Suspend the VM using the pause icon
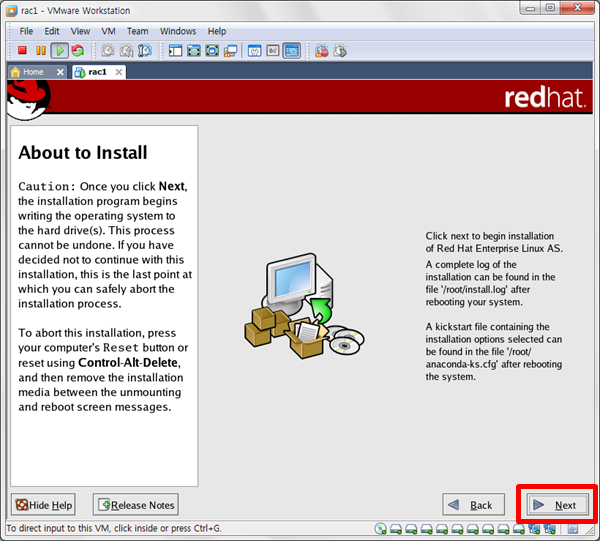The width and height of the screenshot is (600, 541). point(41,51)
